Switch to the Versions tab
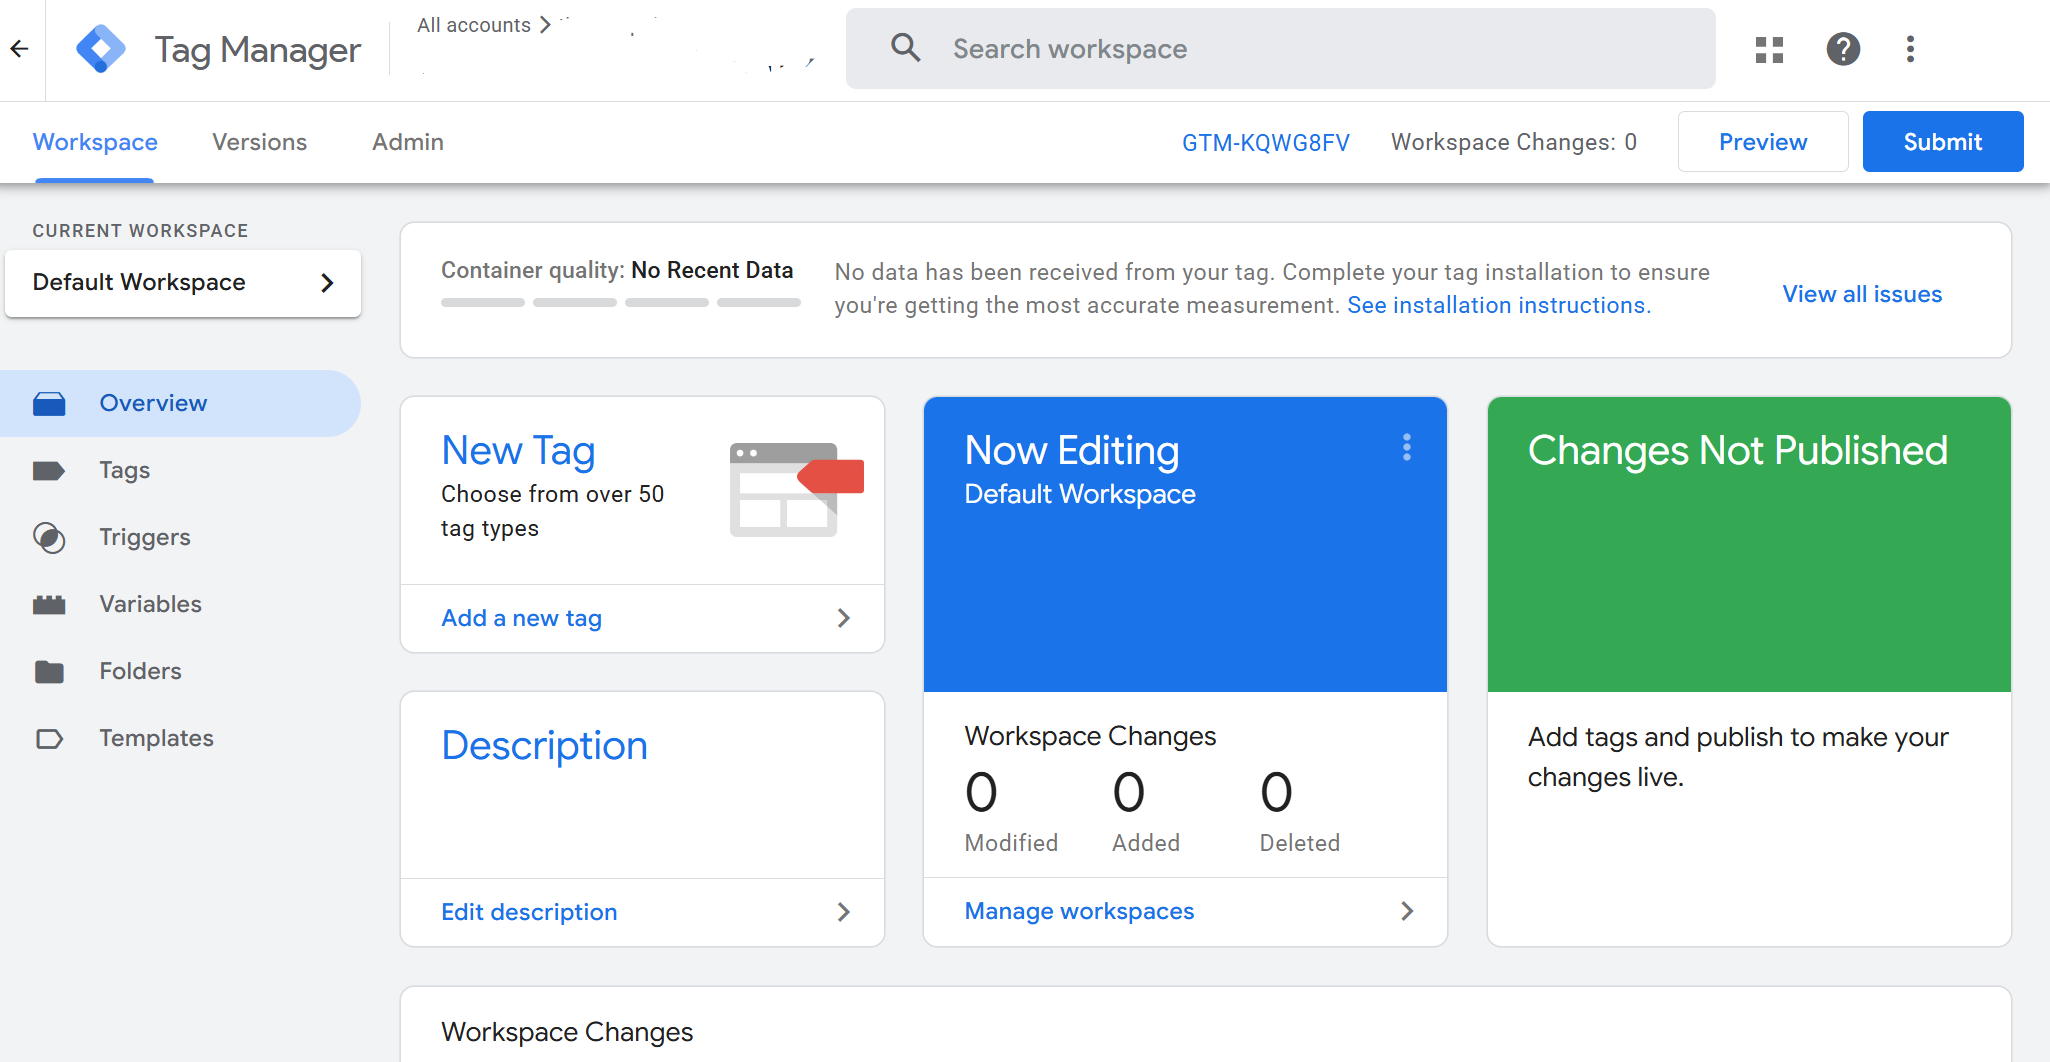The height and width of the screenshot is (1062, 2050). pos(259,142)
